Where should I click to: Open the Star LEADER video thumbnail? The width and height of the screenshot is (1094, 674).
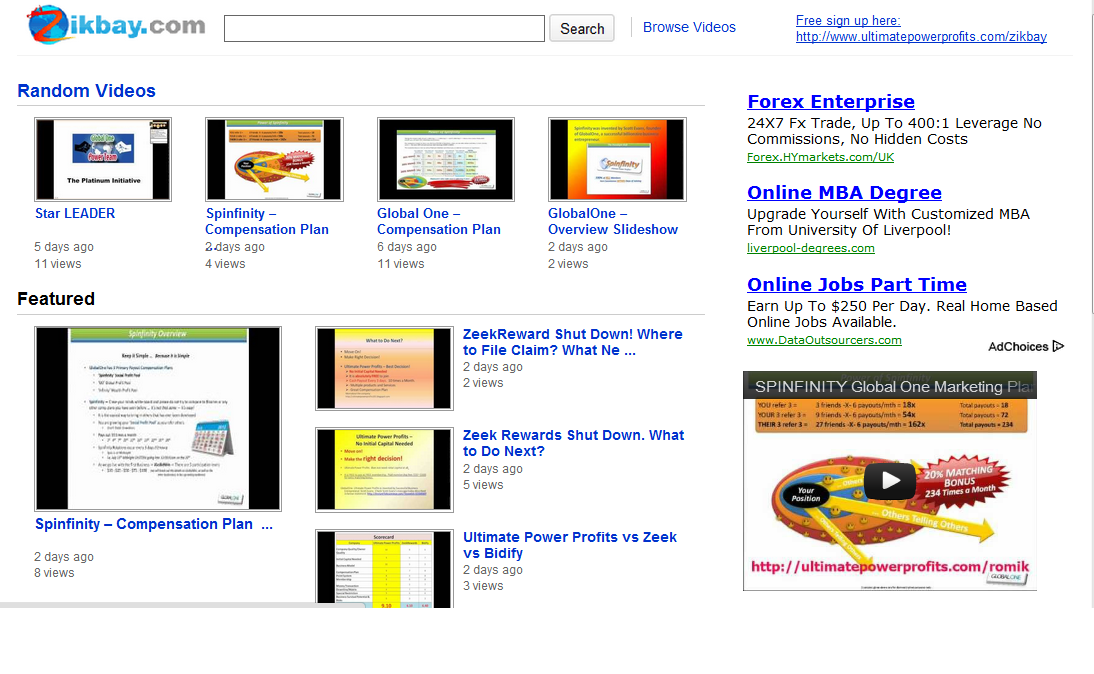pyautogui.click(x=103, y=159)
